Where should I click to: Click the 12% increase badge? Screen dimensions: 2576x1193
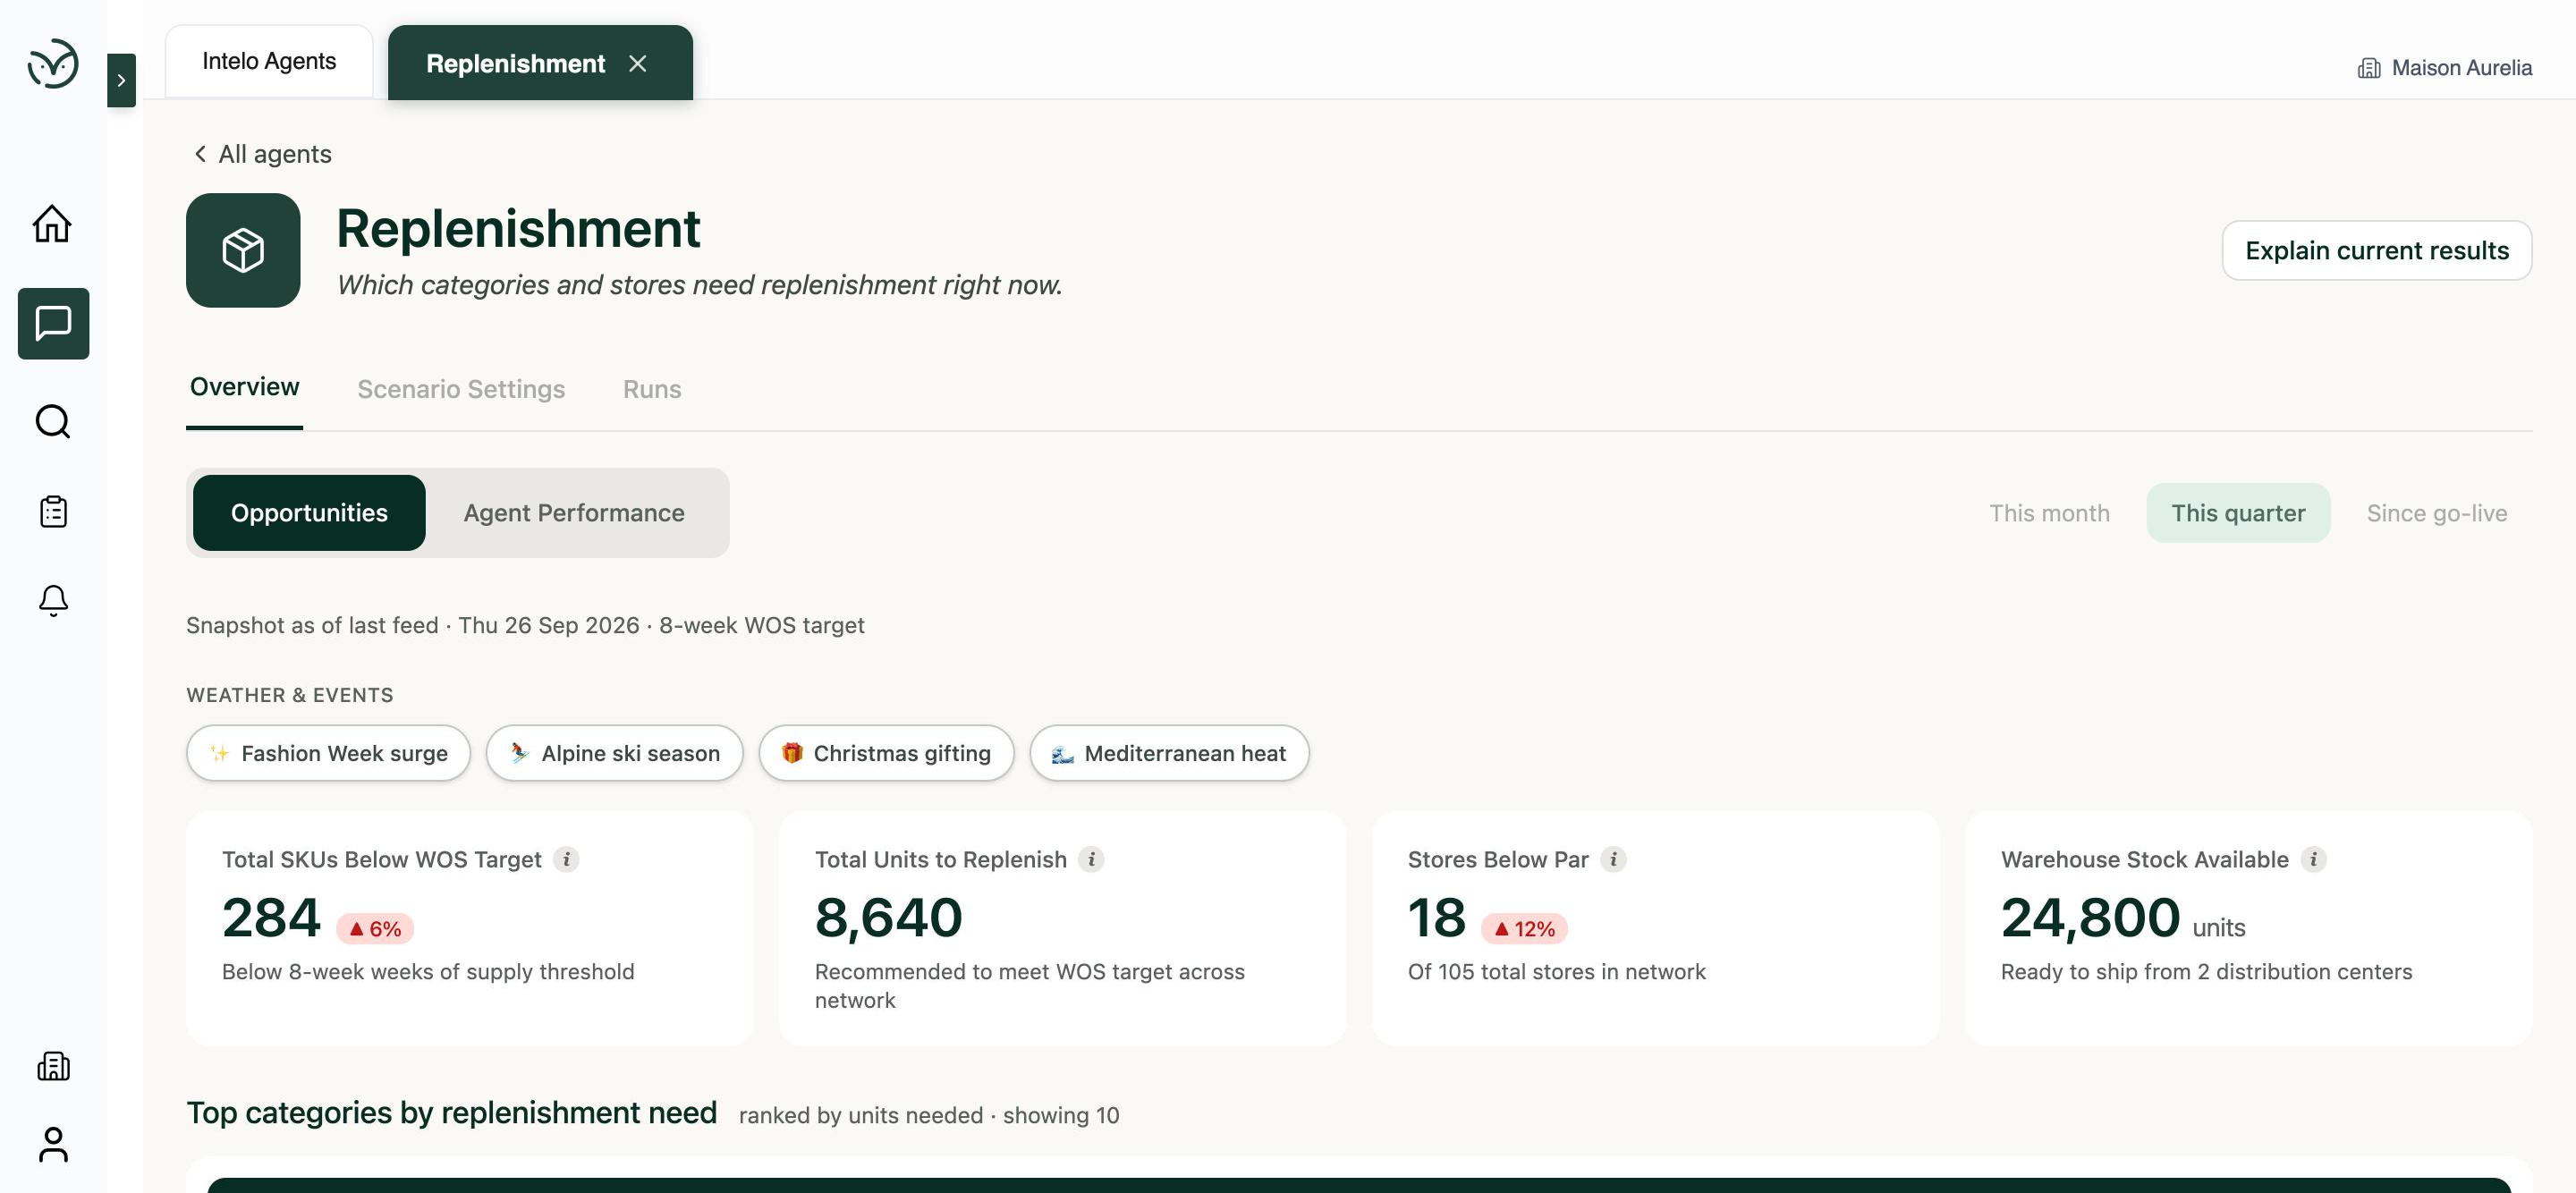click(x=1524, y=929)
